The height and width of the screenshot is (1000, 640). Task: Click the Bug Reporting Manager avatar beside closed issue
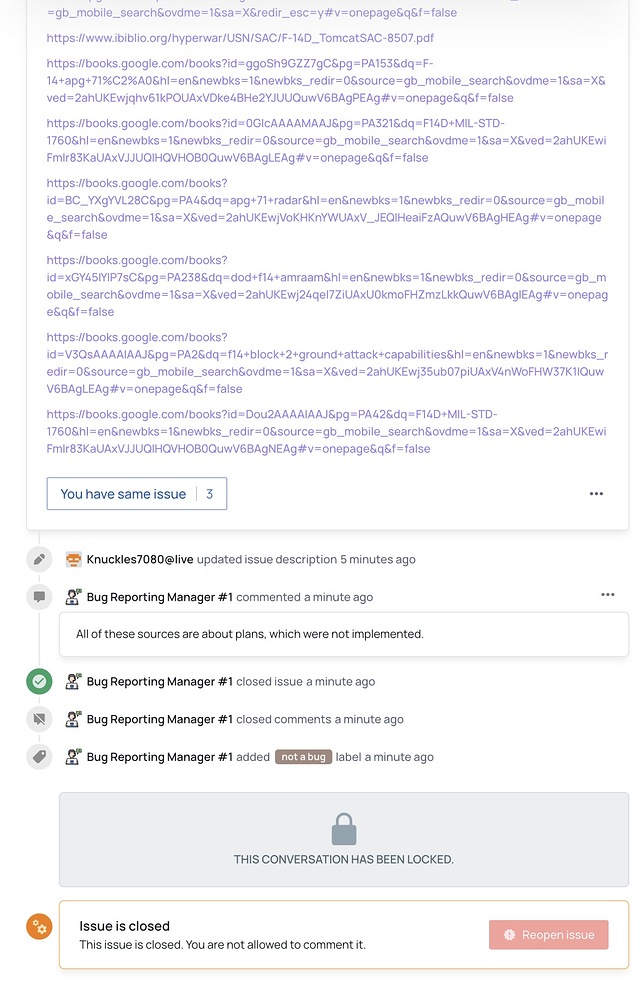click(73, 681)
